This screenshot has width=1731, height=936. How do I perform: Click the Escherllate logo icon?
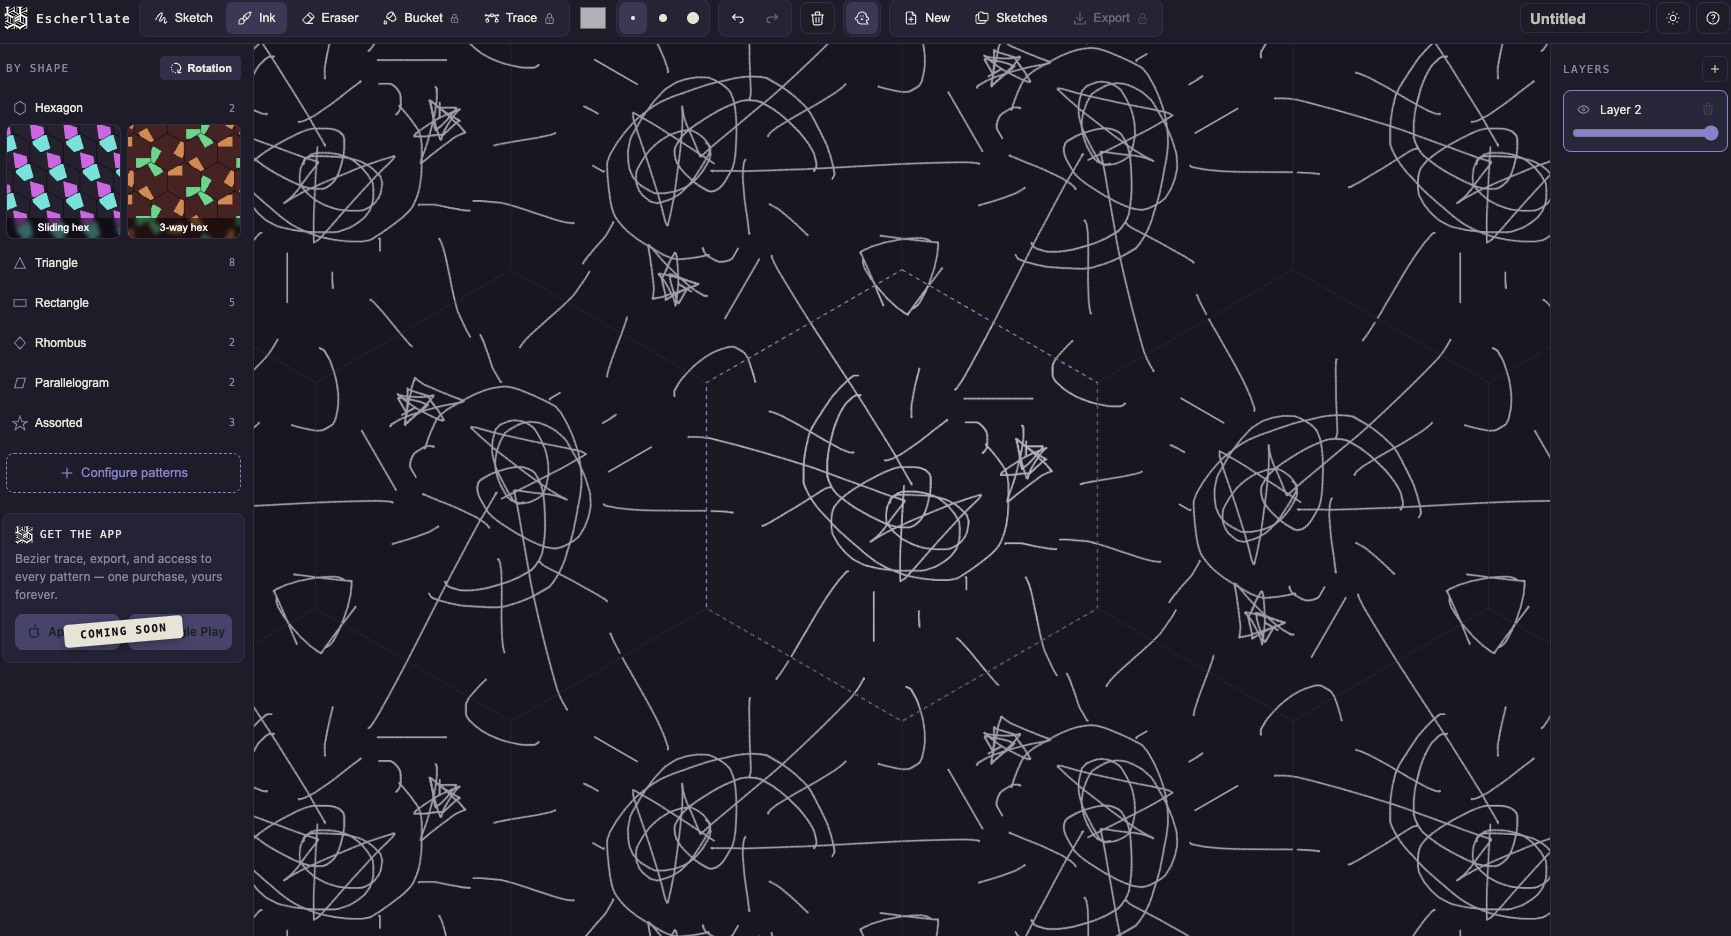click(x=16, y=18)
